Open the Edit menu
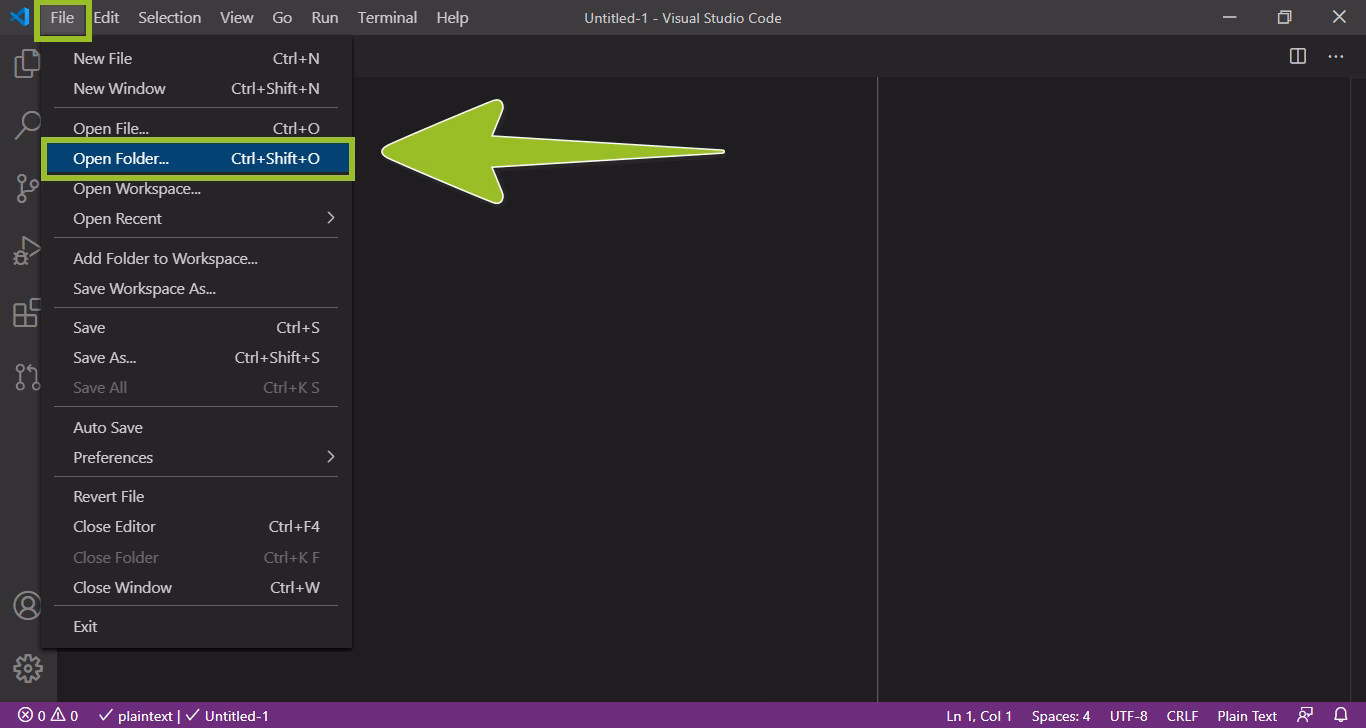 pyautogui.click(x=106, y=17)
